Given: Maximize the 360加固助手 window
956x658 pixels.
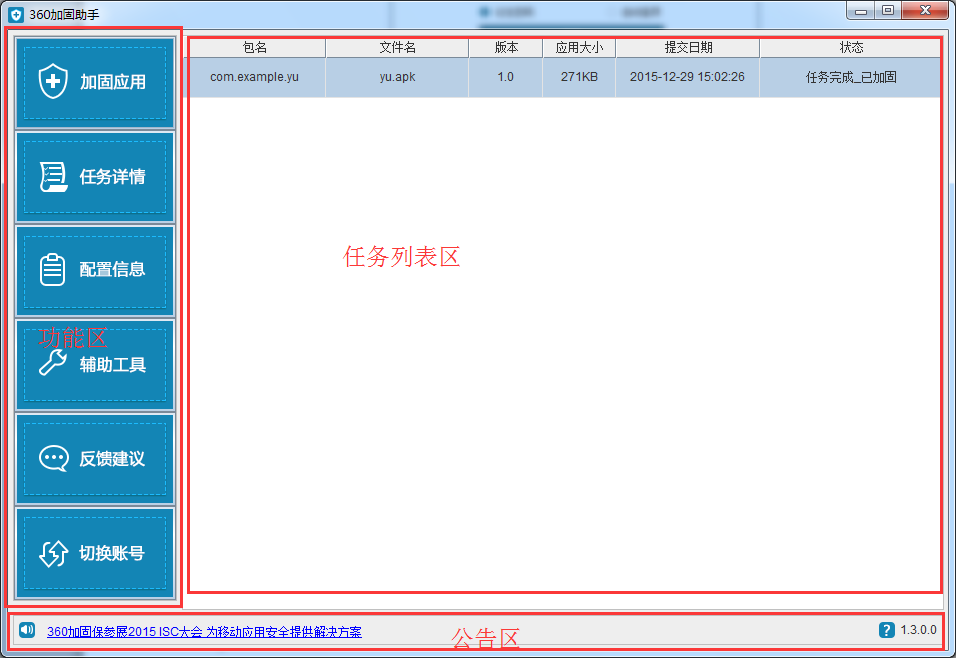Looking at the screenshot, I should point(888,10).
